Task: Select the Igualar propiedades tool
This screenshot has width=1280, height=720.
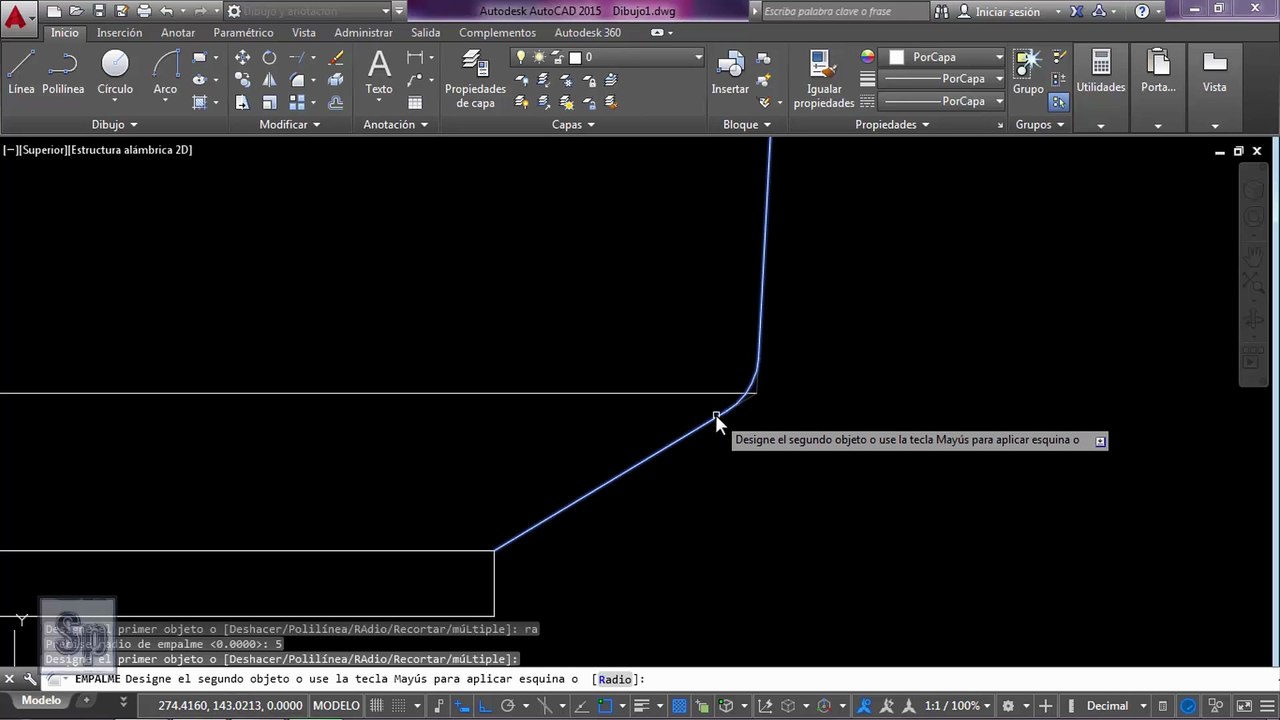Action: tap(824, 80)
